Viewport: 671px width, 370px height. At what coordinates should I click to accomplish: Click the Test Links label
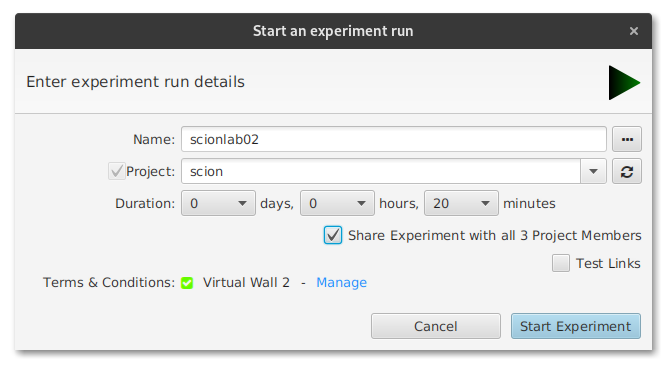(x=608, y=263)
